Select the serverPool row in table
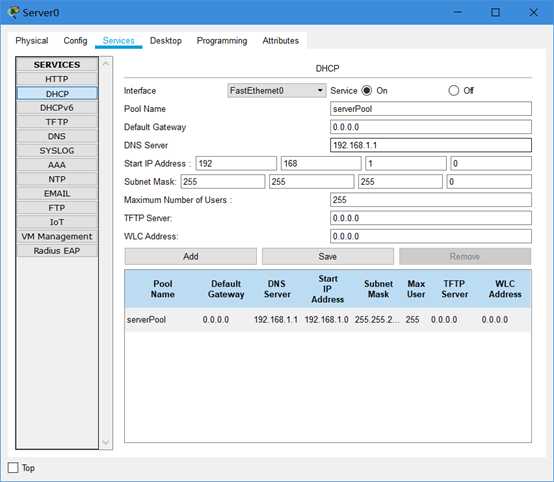This screenshot has height=482, width=554. pyautogui.click(x=328, y=320)
